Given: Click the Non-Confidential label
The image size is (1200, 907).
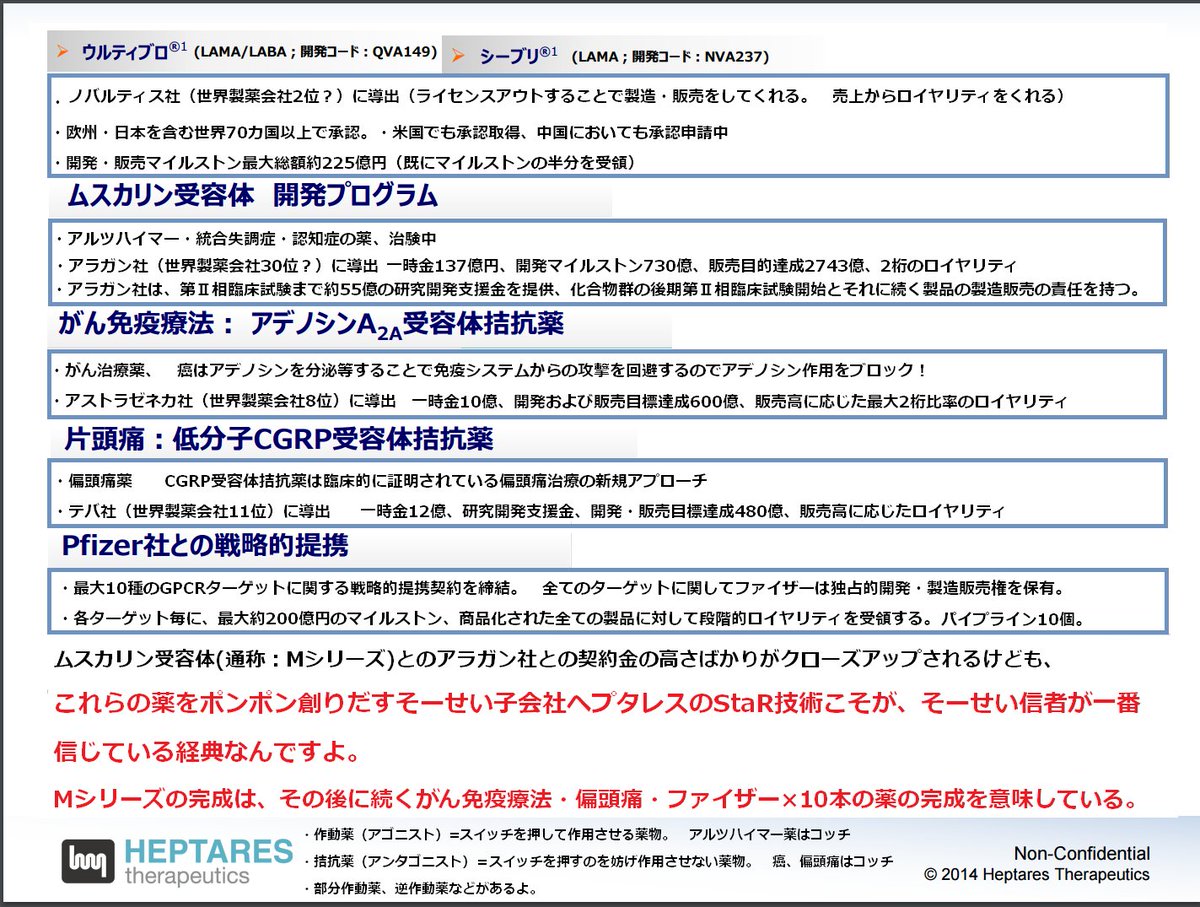Looking at the screenshot, I should (1082, 854).
